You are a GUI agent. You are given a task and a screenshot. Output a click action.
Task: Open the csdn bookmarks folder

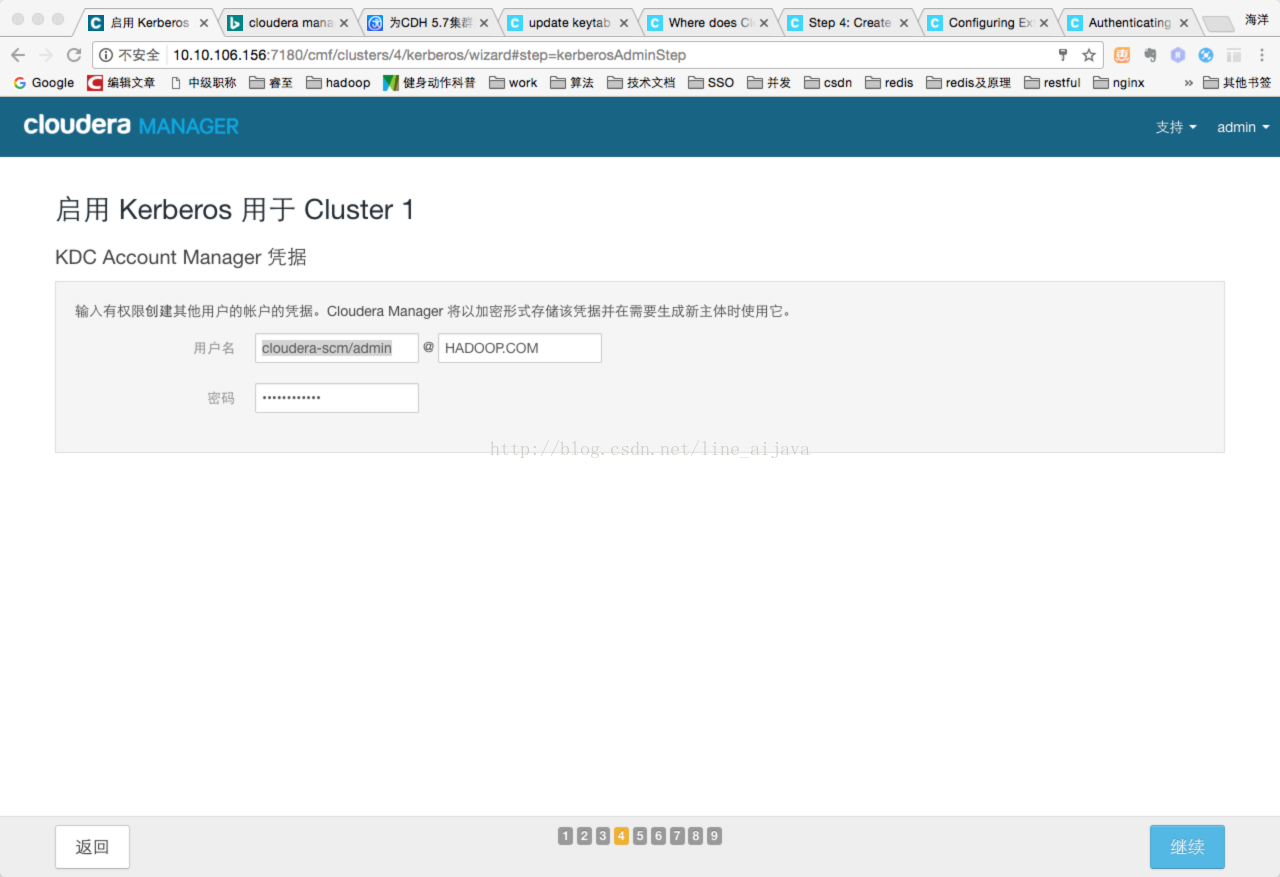pos(828,83)
